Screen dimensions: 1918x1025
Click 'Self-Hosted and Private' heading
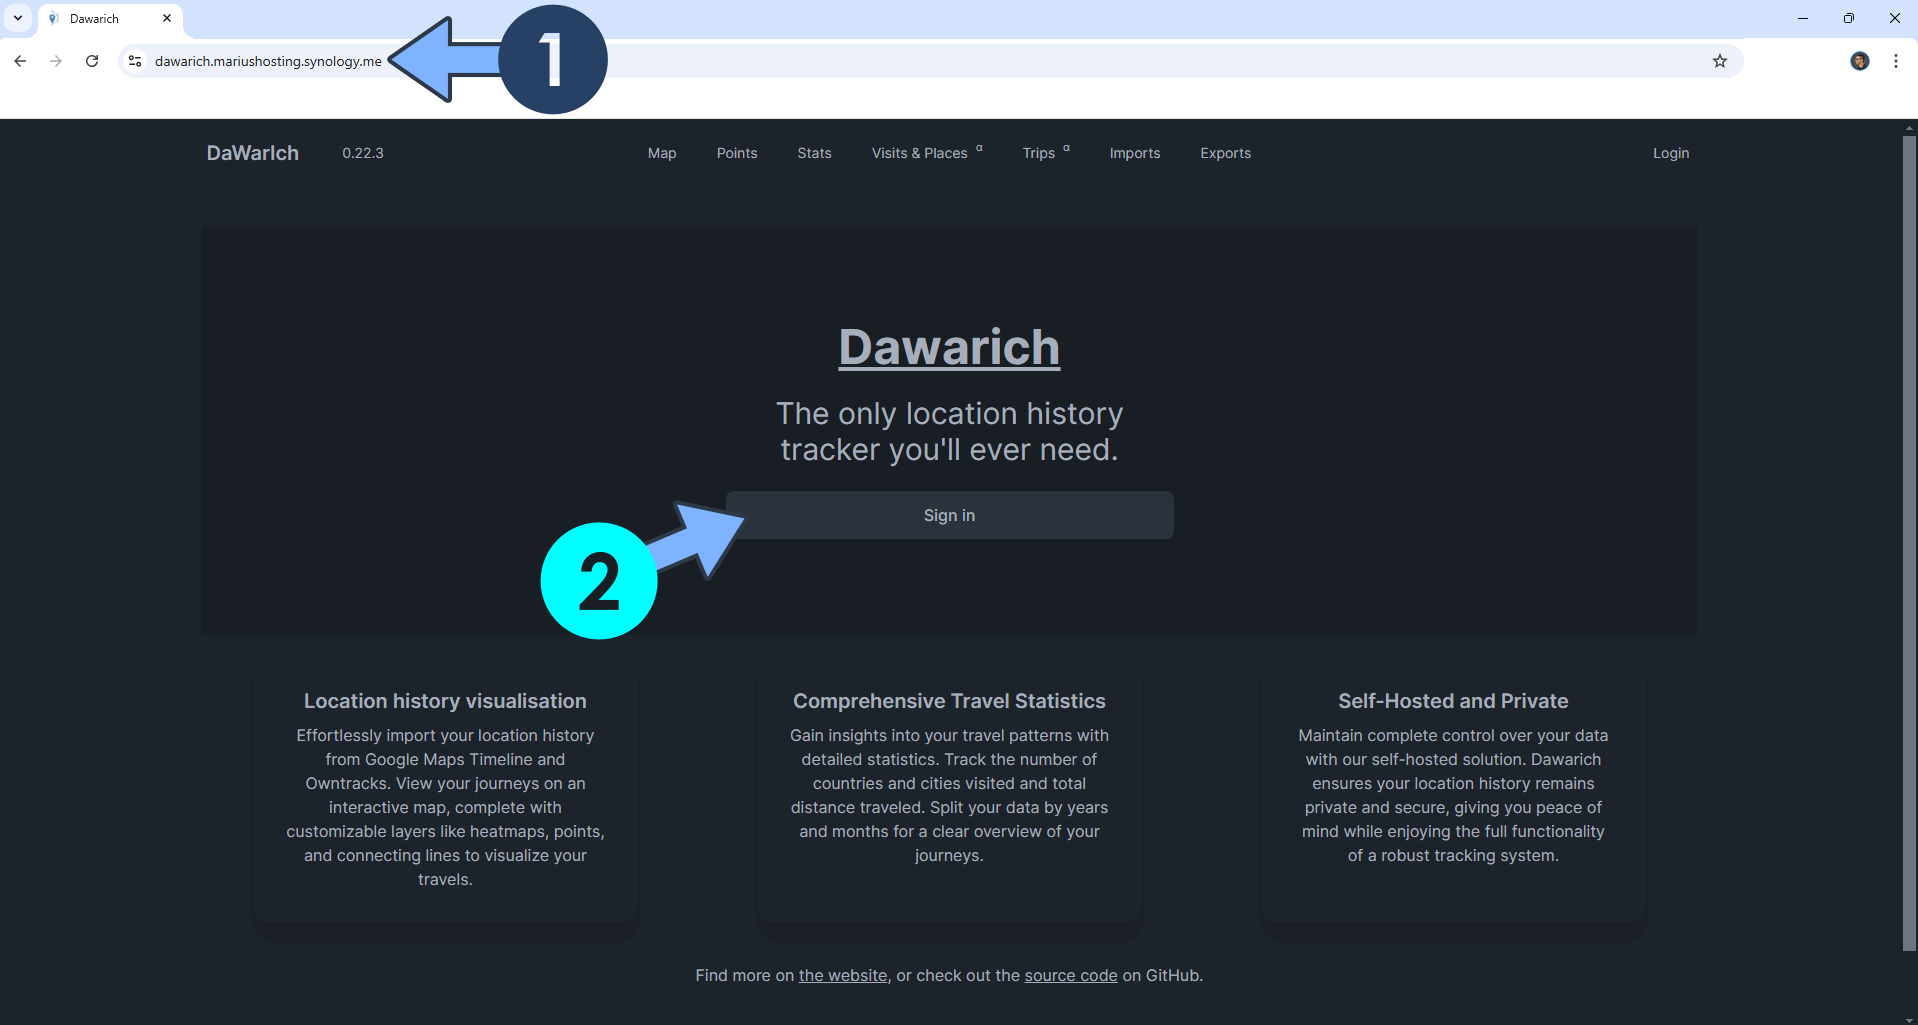1453,701
